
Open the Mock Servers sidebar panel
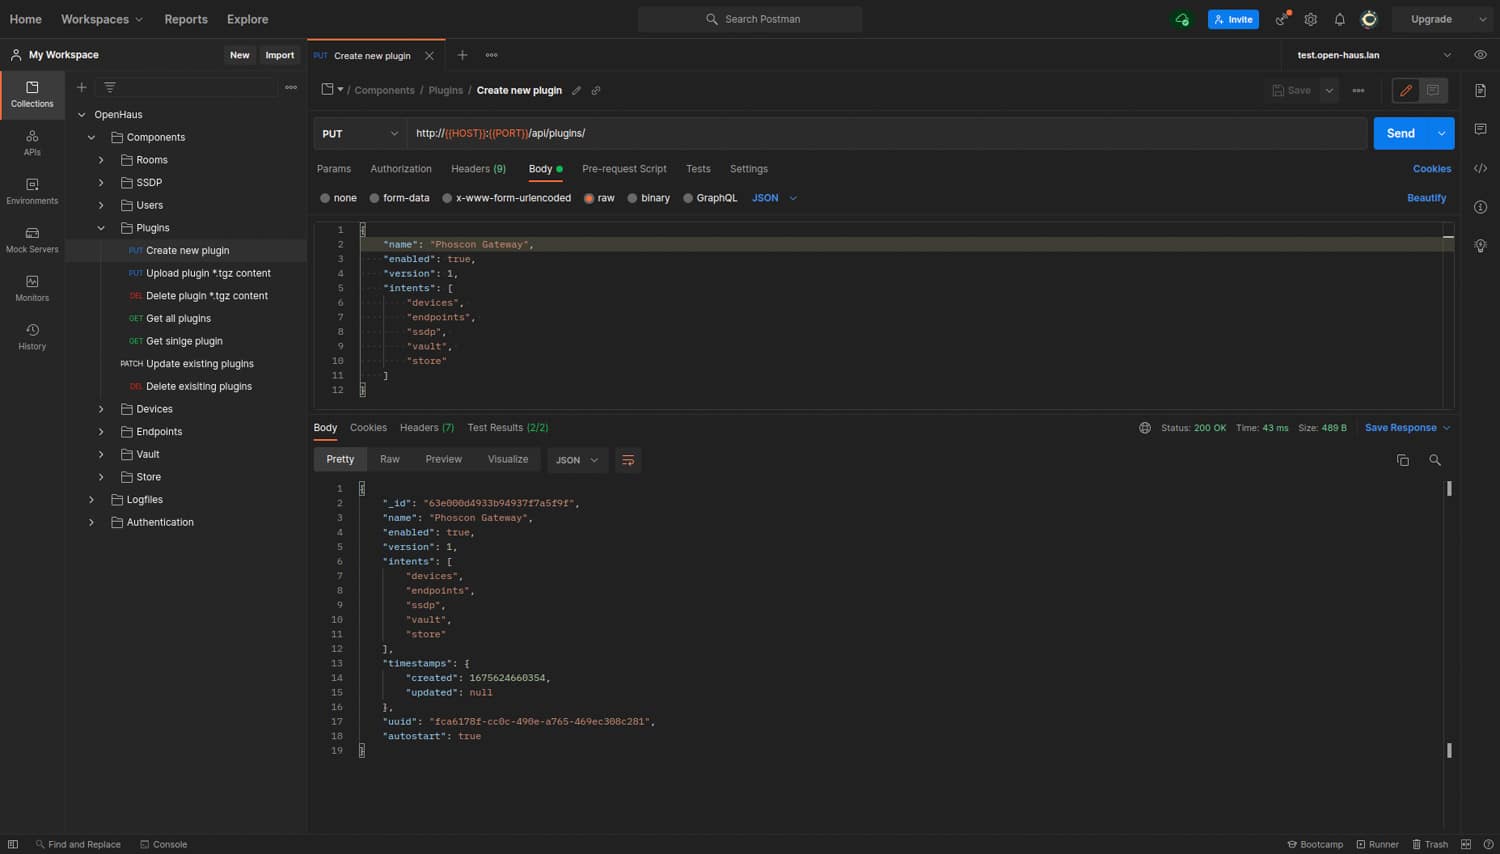tap(32, 239)
